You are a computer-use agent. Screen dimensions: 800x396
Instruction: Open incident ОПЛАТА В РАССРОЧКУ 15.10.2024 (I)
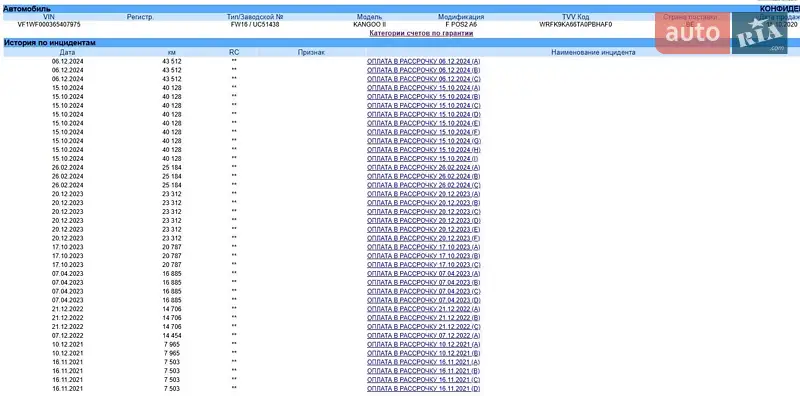pos(422,159)
